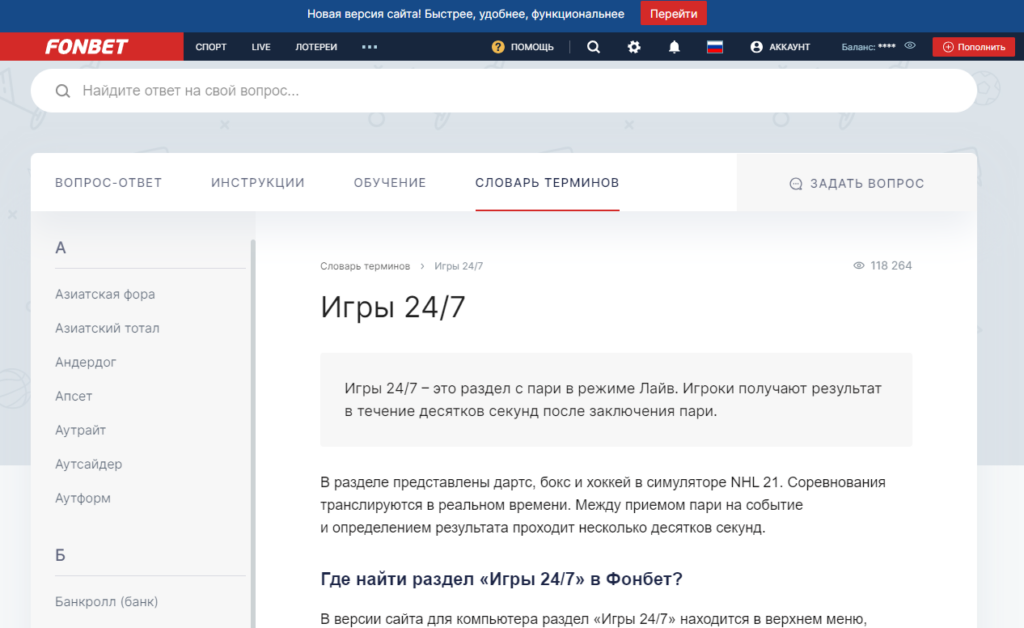Expand more menu with three dots

click(x=370, y=47)
